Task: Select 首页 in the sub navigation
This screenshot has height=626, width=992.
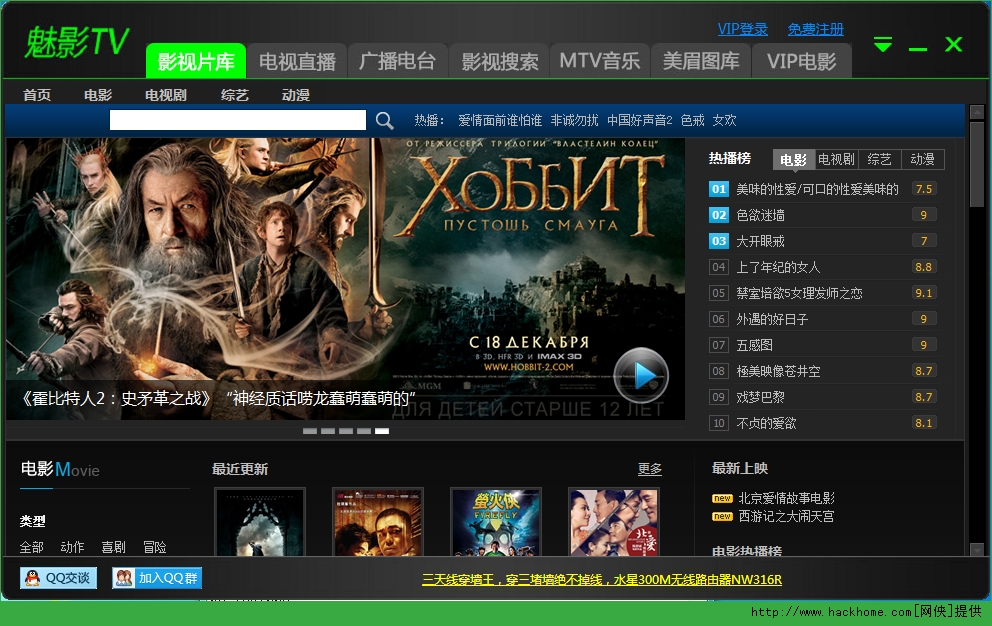Action: 37,95
